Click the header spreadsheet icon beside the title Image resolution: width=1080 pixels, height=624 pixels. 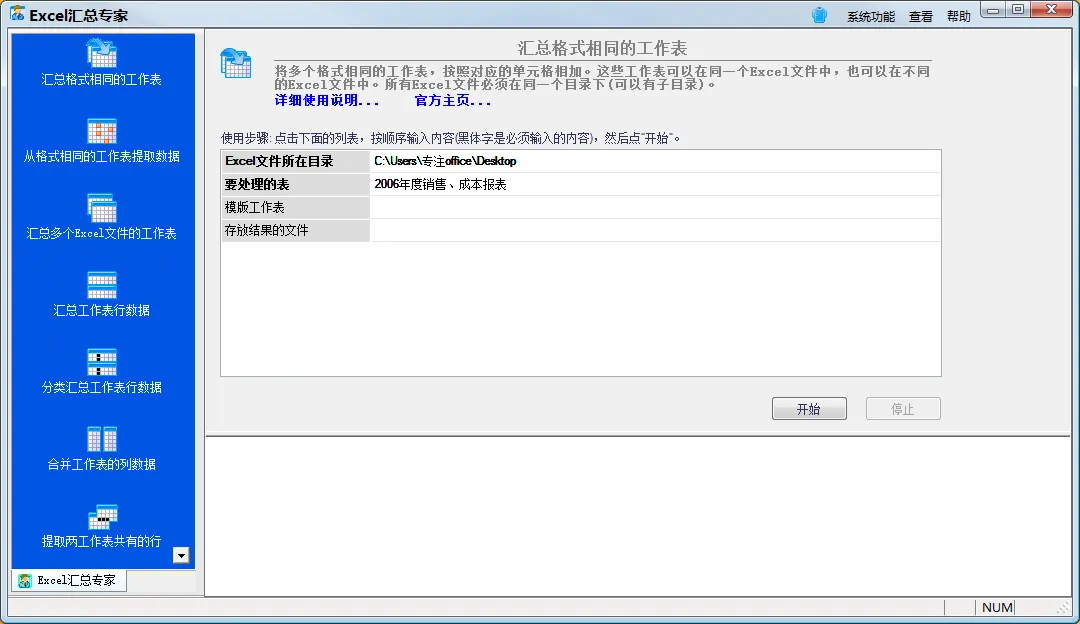(x=236, y=63)
